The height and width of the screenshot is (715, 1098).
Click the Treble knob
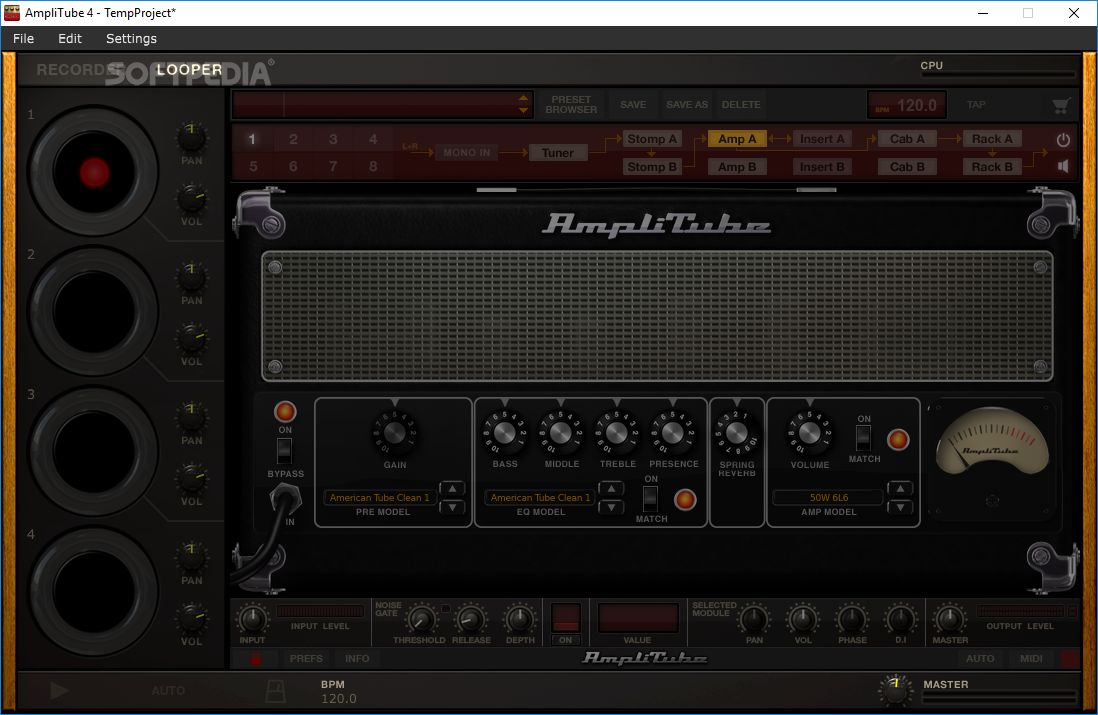[617, 433]
